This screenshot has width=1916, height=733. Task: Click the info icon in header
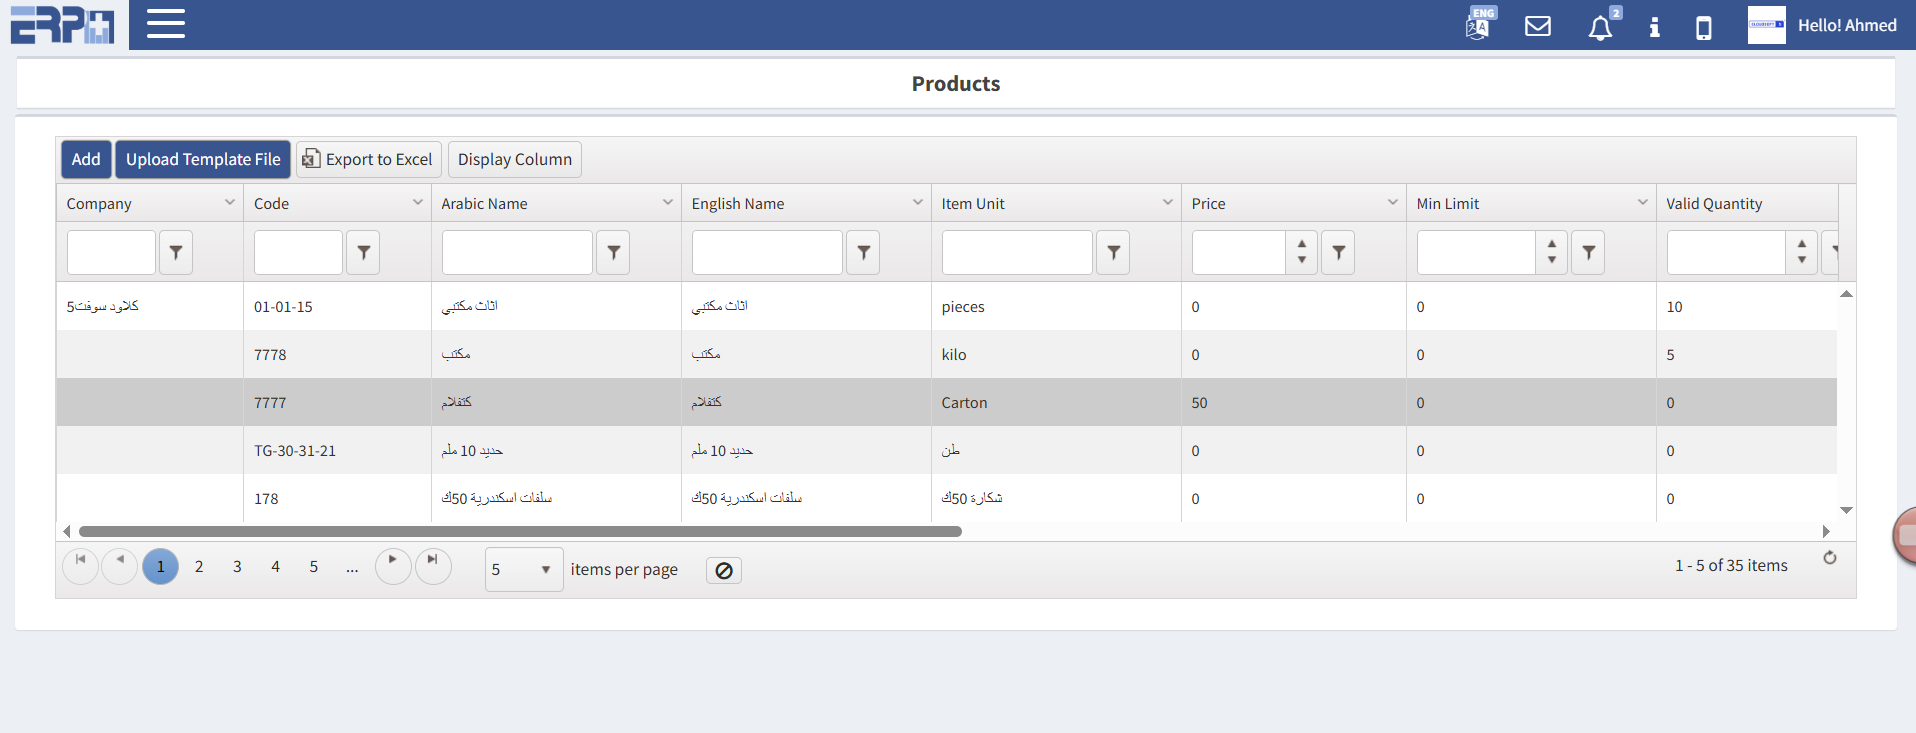1654,27
